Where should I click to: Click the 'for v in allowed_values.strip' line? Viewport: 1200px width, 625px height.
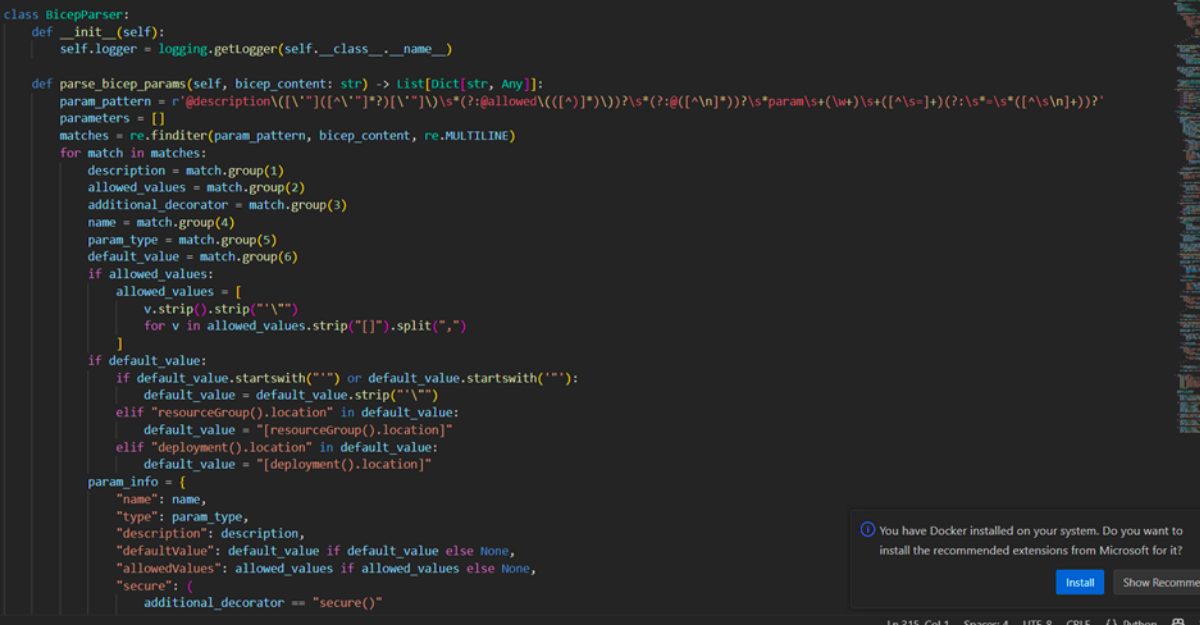[305, 326]
